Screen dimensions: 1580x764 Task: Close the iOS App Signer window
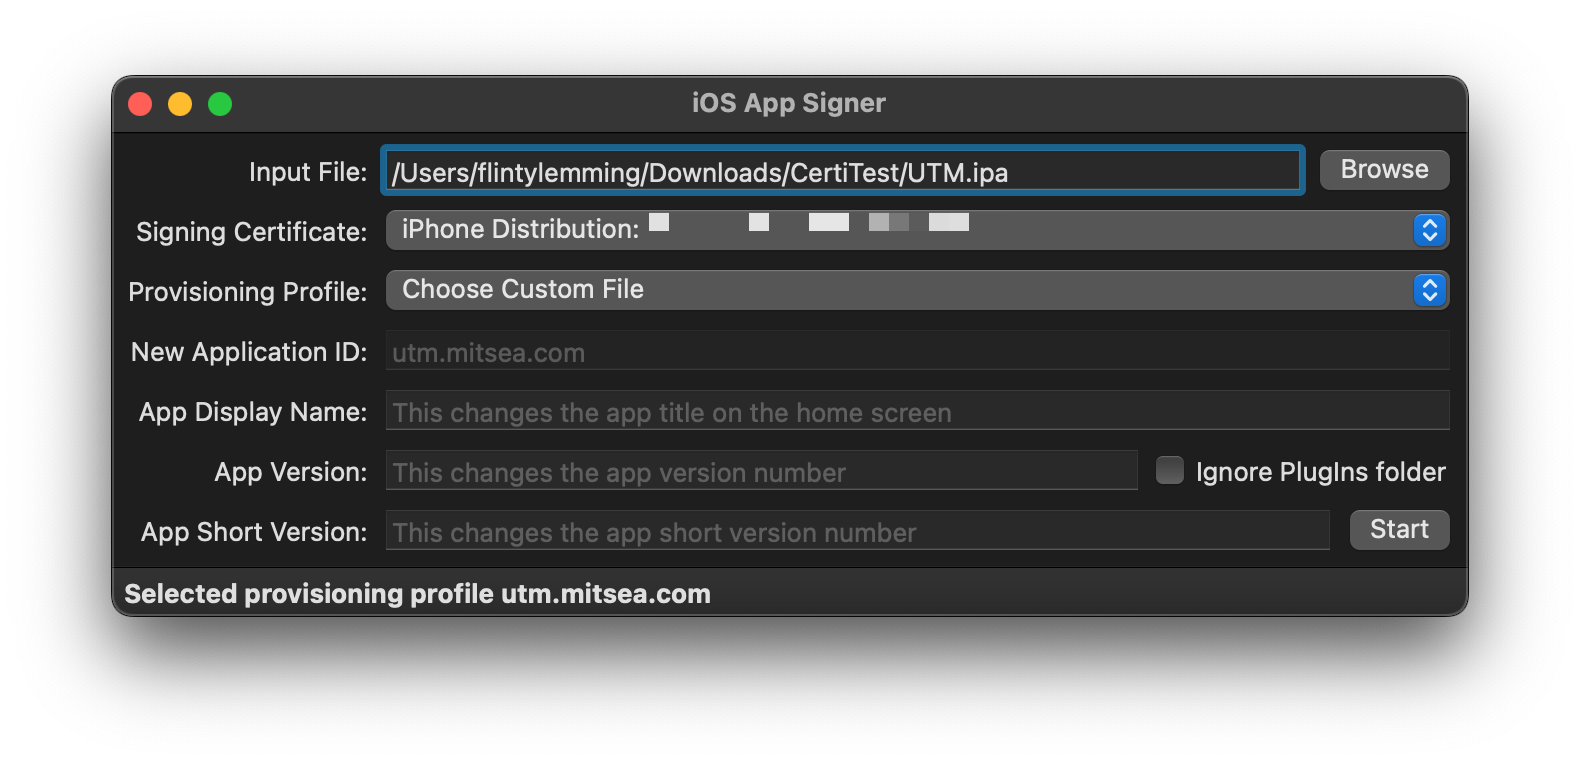tap(140, 104)
